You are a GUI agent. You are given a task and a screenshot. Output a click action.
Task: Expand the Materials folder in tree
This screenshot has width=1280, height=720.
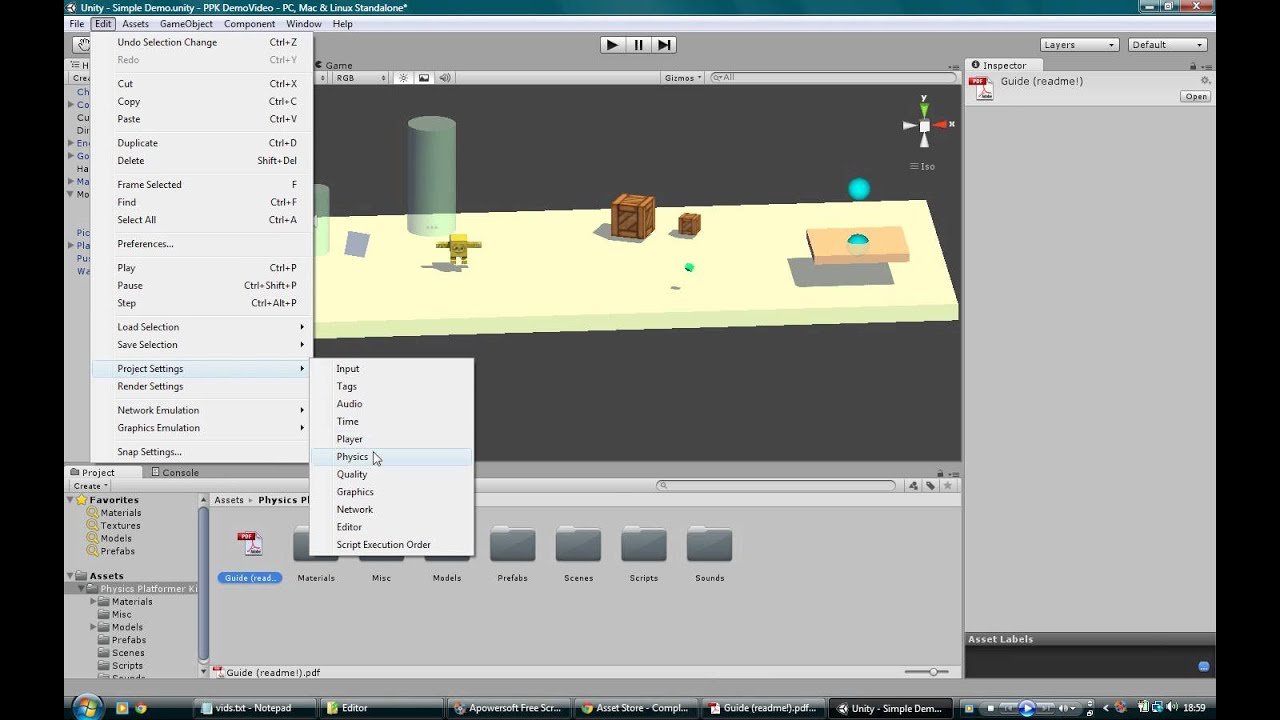[94, 602]
